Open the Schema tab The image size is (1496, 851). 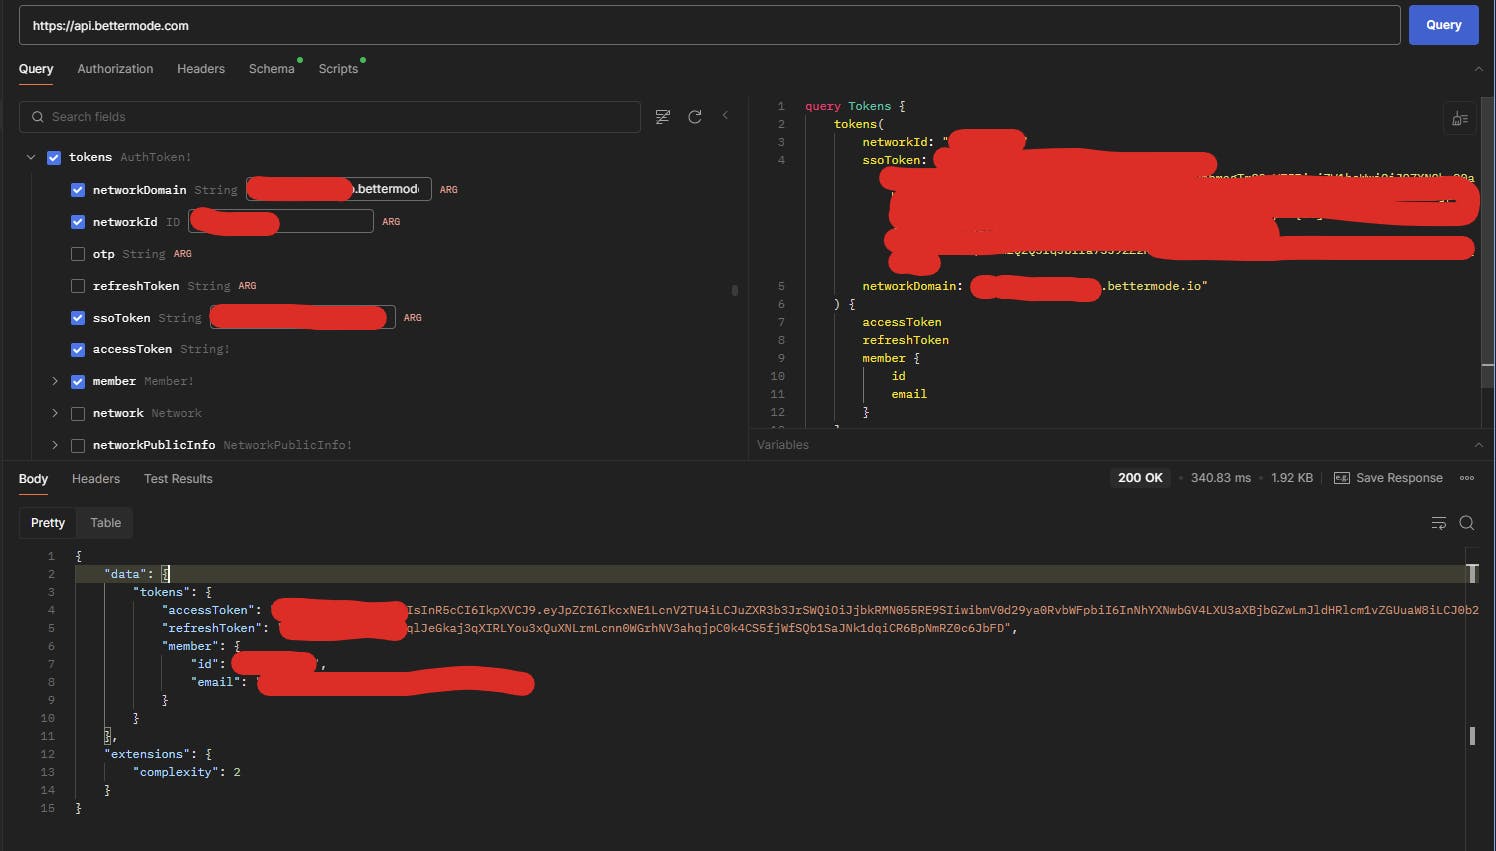pos(272,69)
